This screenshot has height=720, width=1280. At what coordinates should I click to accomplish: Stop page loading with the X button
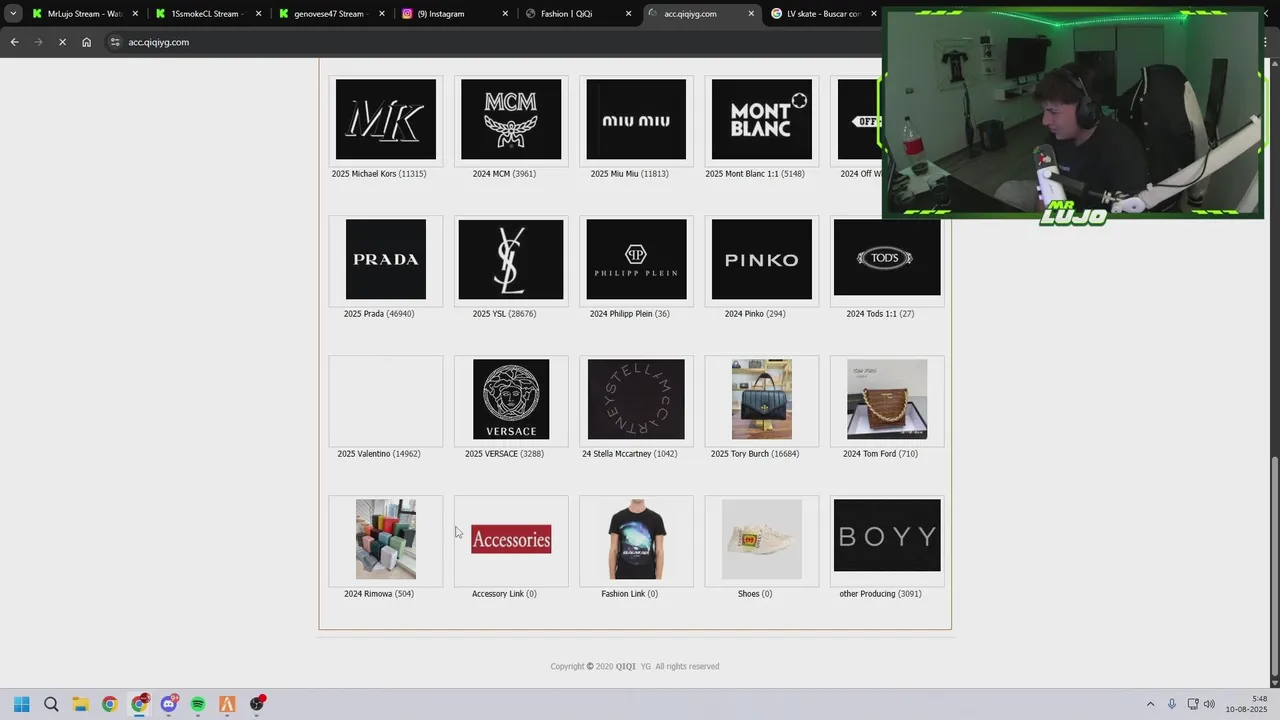click(62, 42)
